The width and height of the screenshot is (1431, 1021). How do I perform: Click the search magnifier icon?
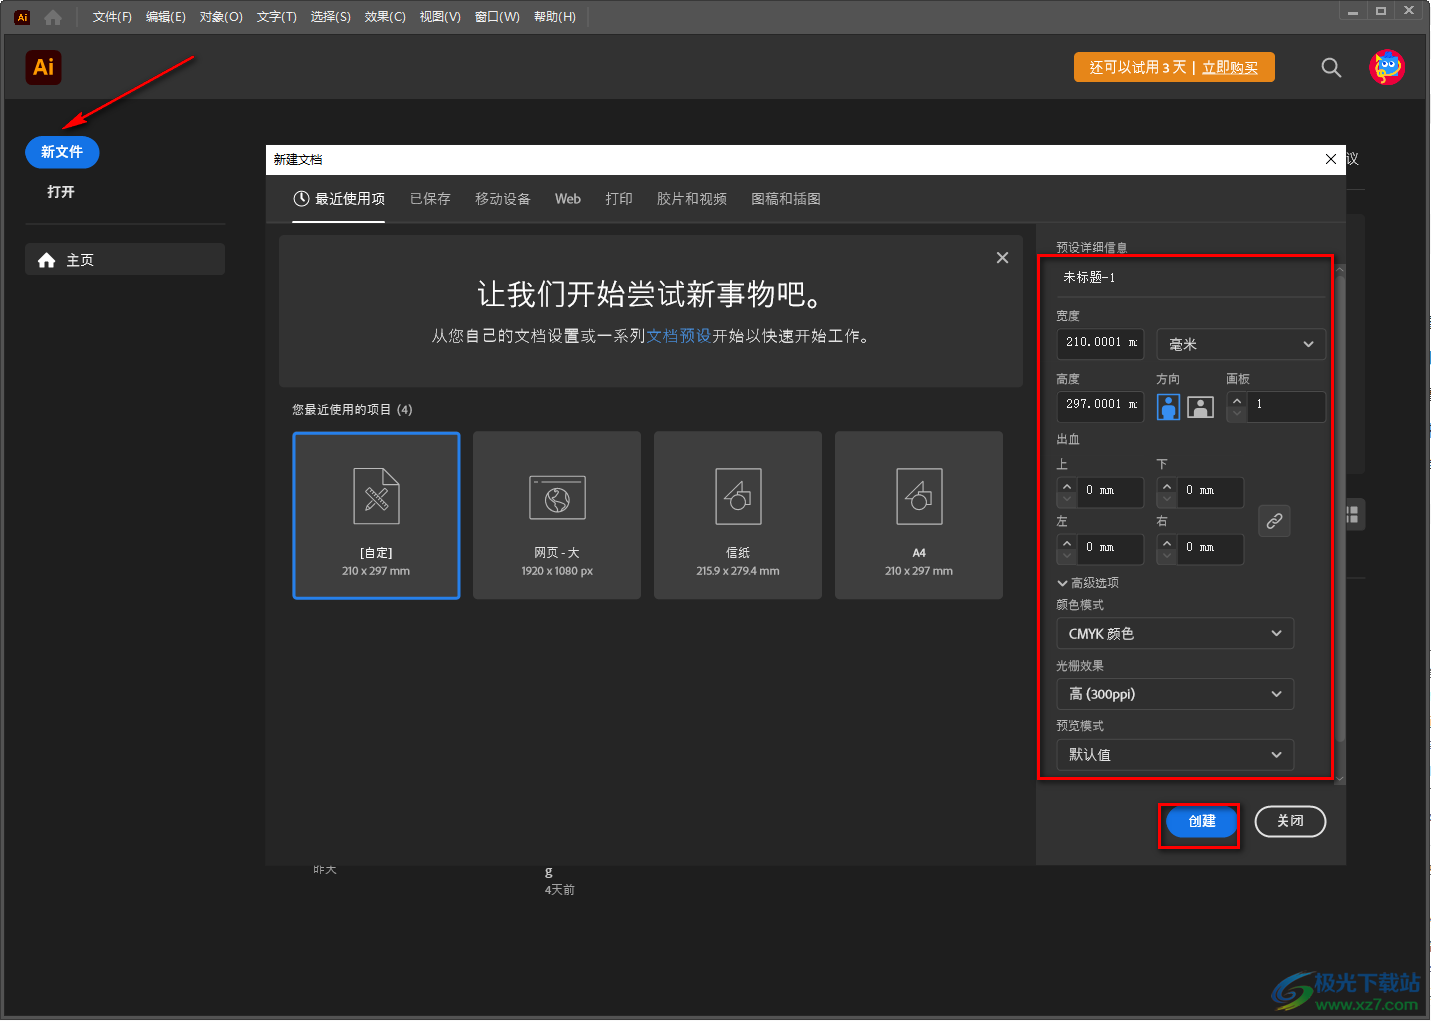1331,68
